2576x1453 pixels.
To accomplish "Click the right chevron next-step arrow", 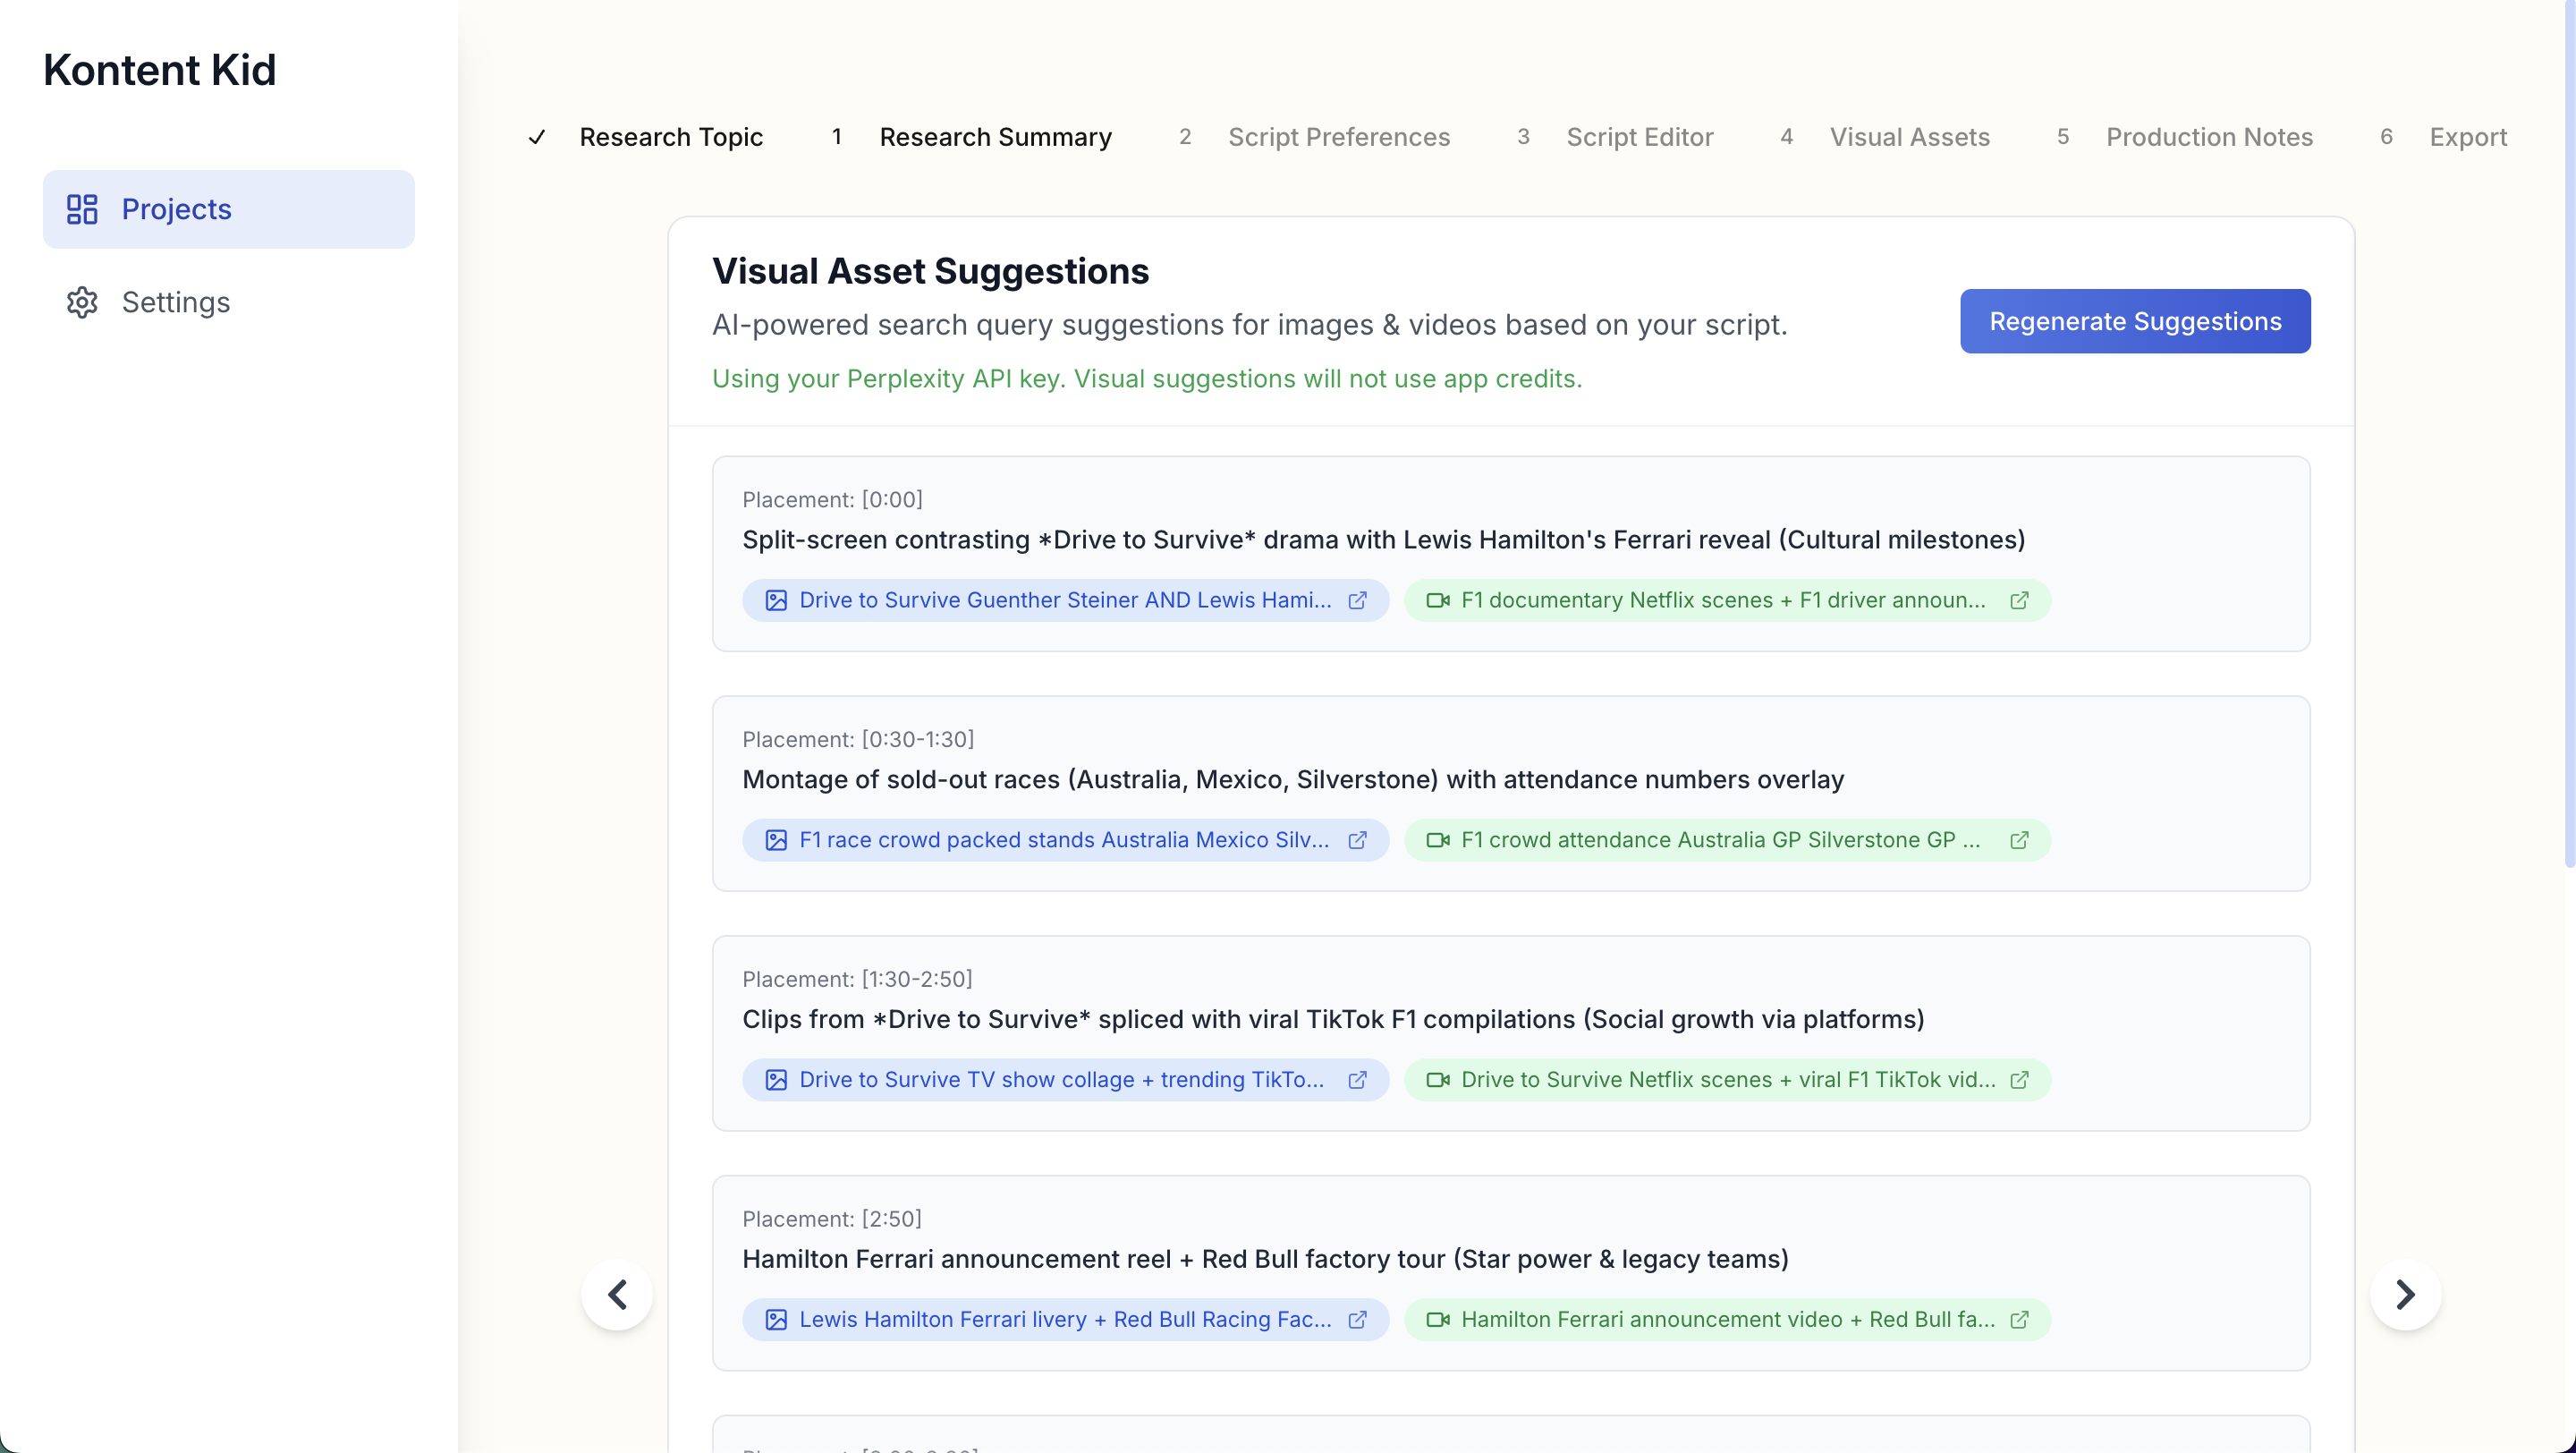I will click(2405, 1295).
